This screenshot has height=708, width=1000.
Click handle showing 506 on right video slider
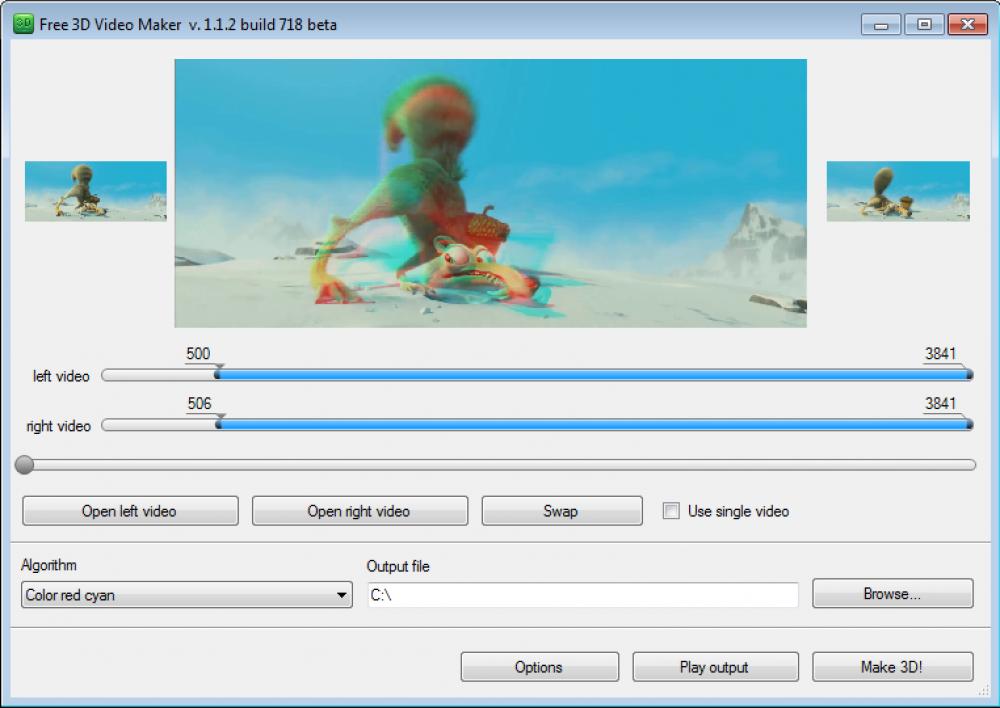point(219,425)
